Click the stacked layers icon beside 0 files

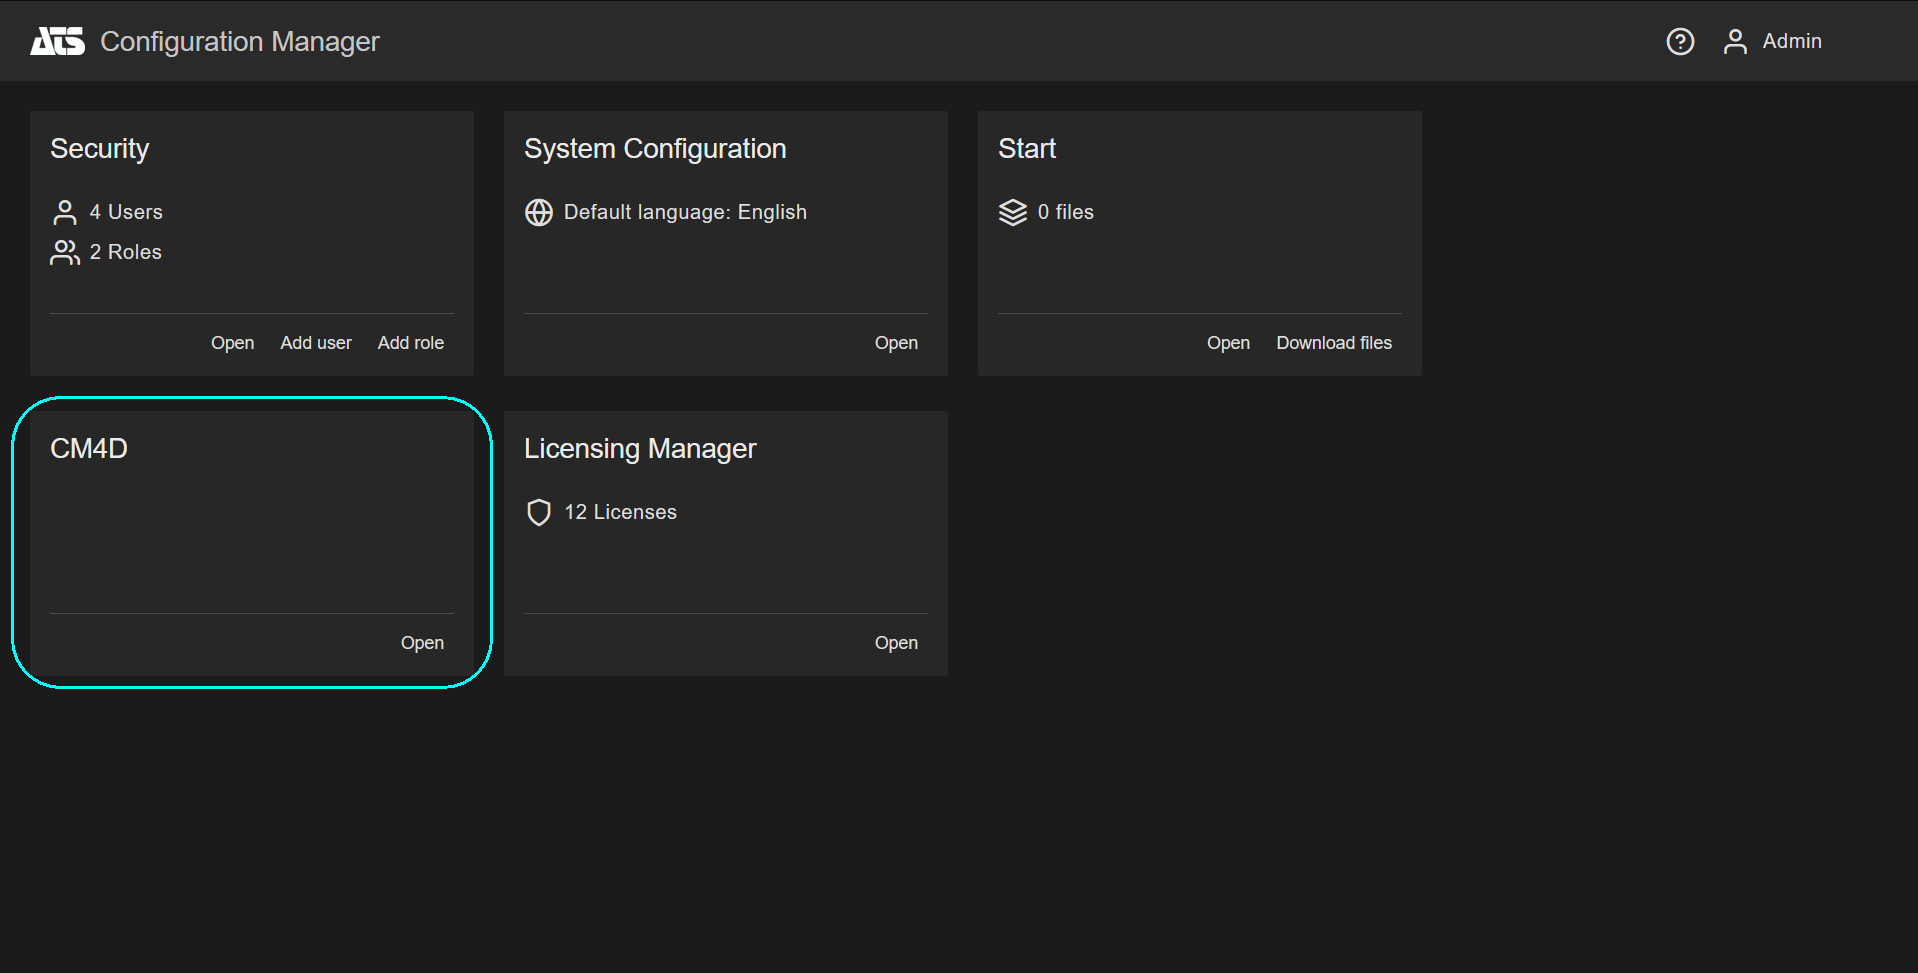pos(1012,212)
